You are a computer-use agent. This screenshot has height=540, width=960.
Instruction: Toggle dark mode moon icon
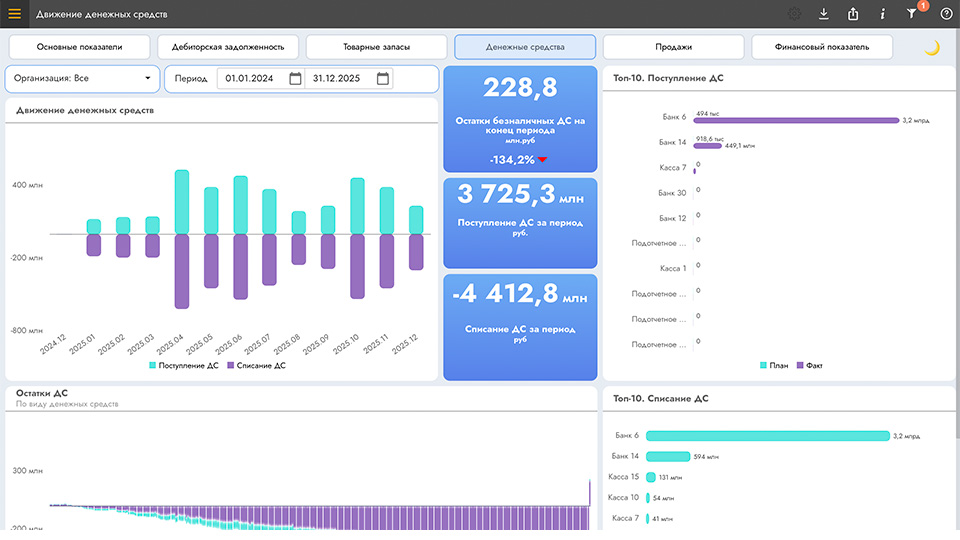[931, 47]
